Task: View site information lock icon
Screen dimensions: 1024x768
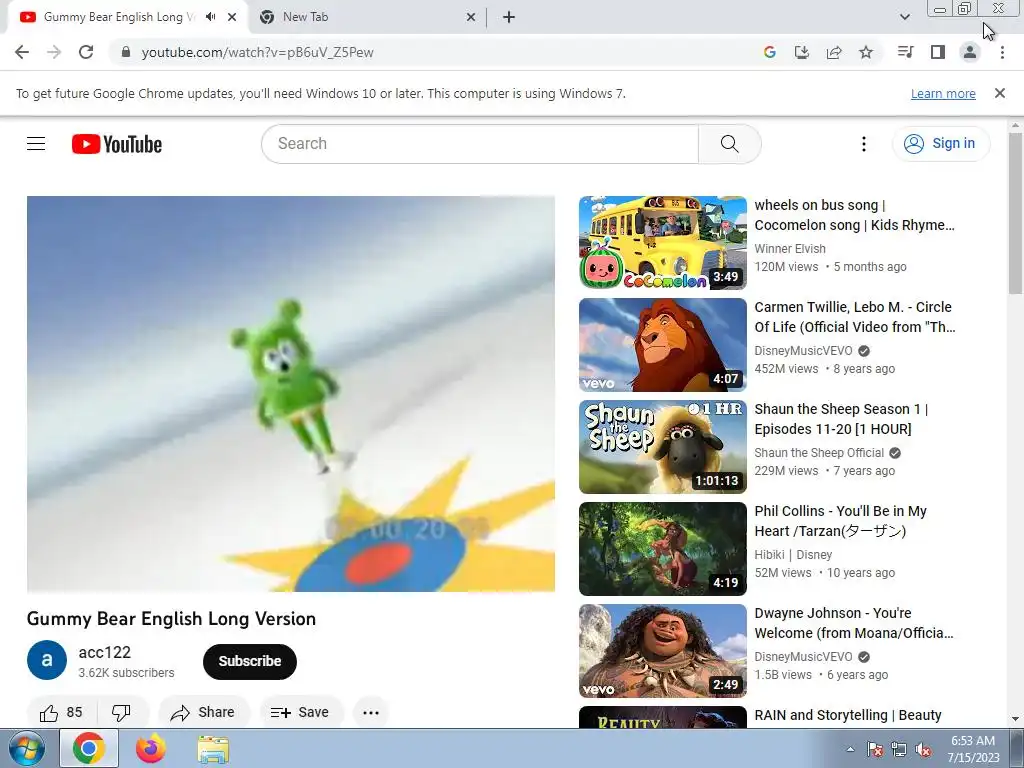Action: tap(126, 52)
